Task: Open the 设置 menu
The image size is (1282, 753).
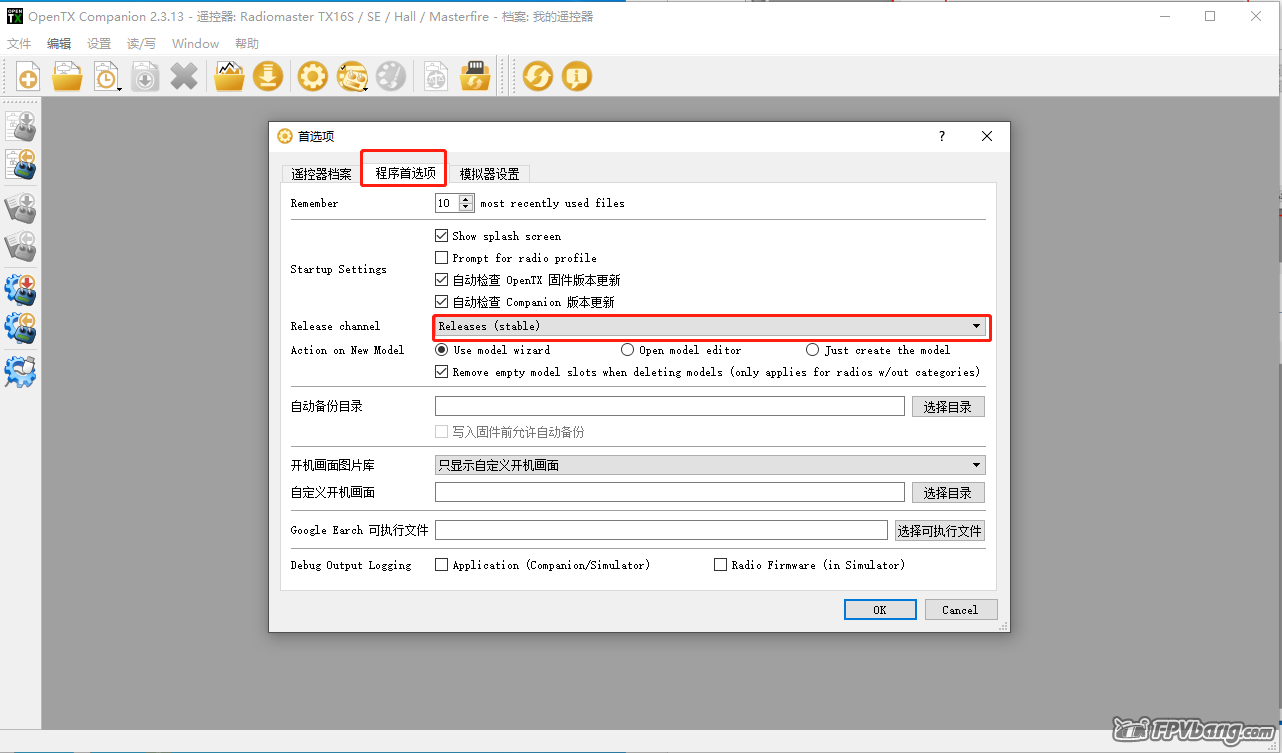Action: pyautogui.click(x=99, y=44)
